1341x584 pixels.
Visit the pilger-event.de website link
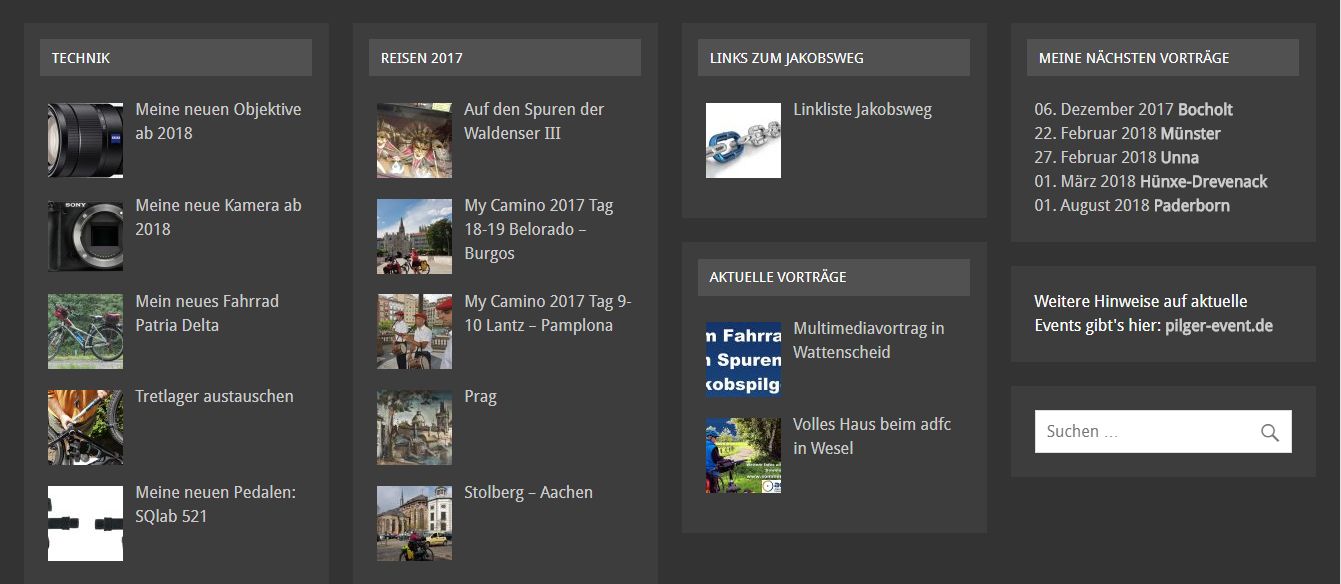(x=1218, y=325)
